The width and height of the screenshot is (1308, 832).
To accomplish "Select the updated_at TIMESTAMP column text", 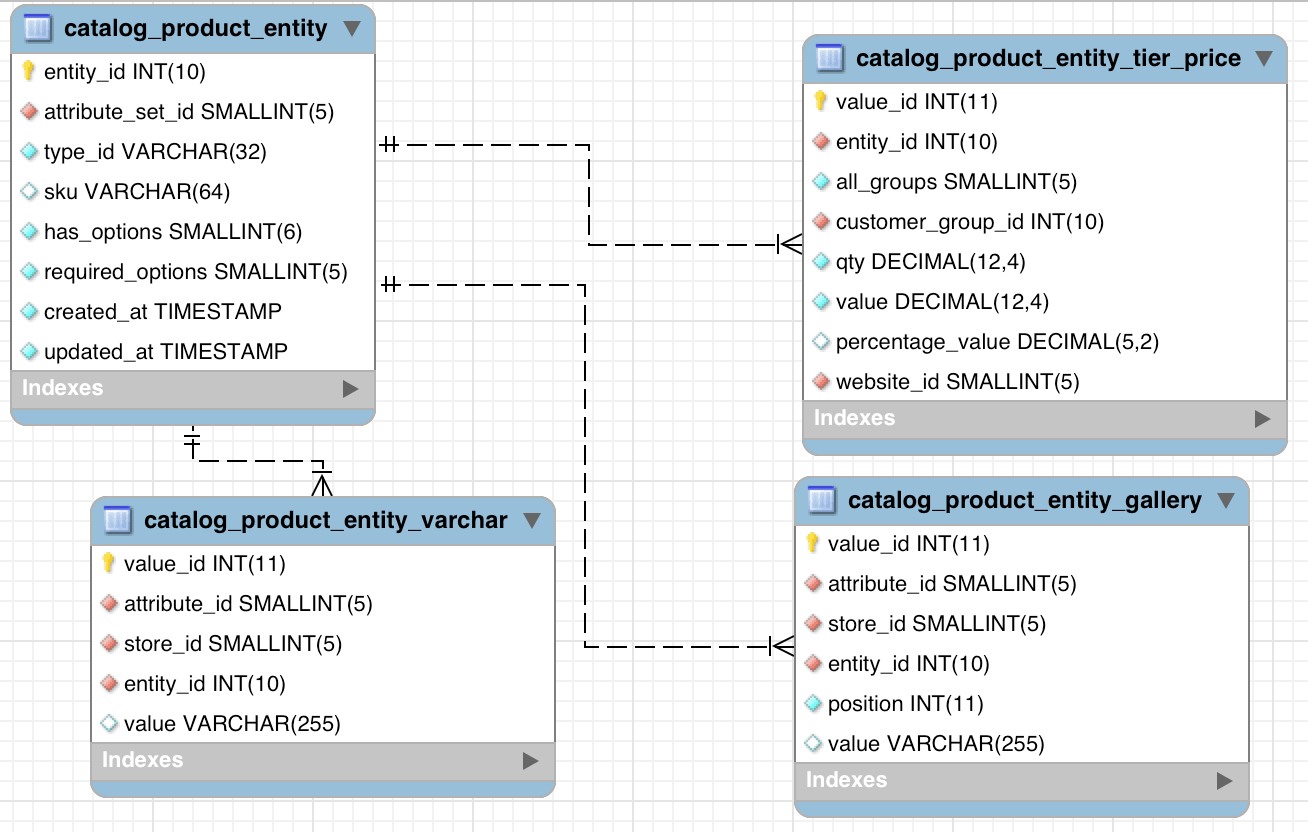I will 166,352.
